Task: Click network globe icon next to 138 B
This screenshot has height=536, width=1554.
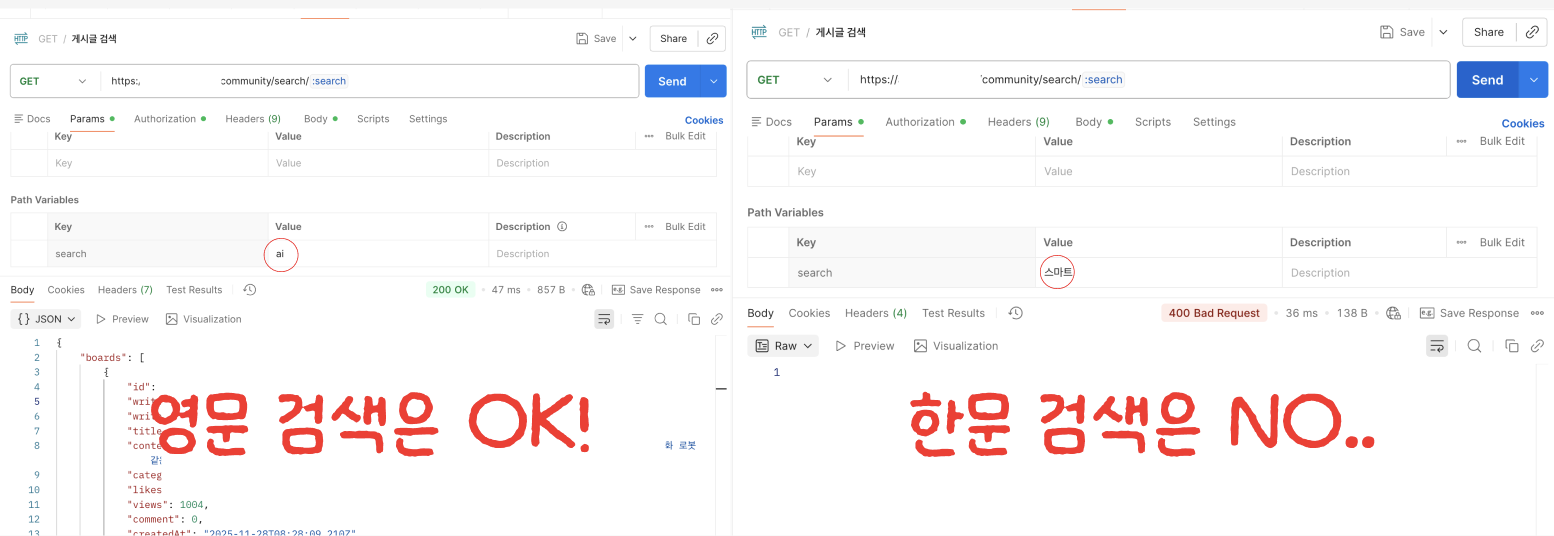Action: [1393, 313]
